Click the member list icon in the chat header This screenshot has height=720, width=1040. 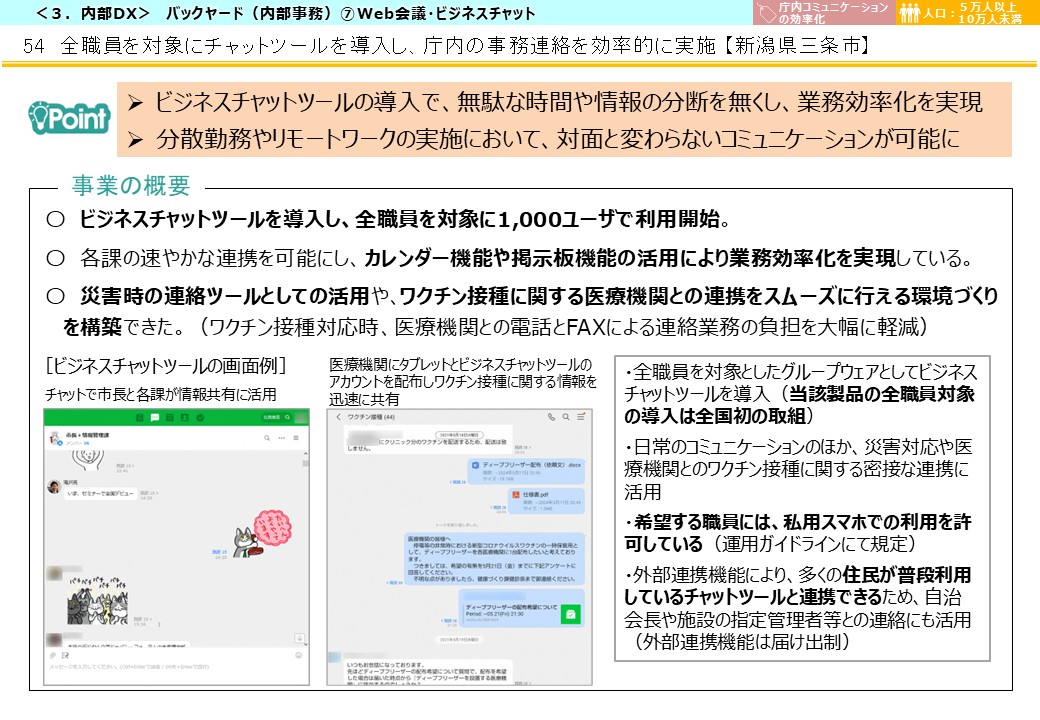(297, 437)
